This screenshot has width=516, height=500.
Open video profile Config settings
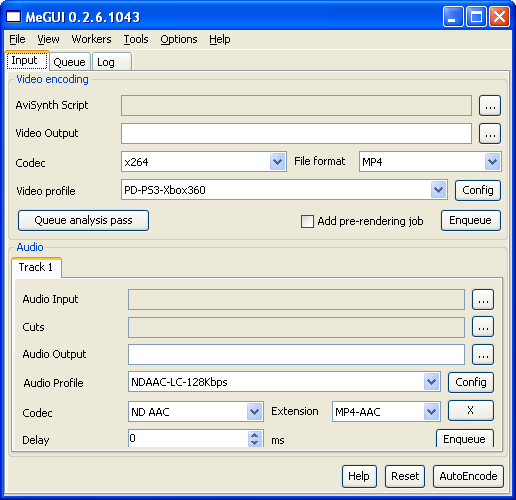[x=478, y=190]
